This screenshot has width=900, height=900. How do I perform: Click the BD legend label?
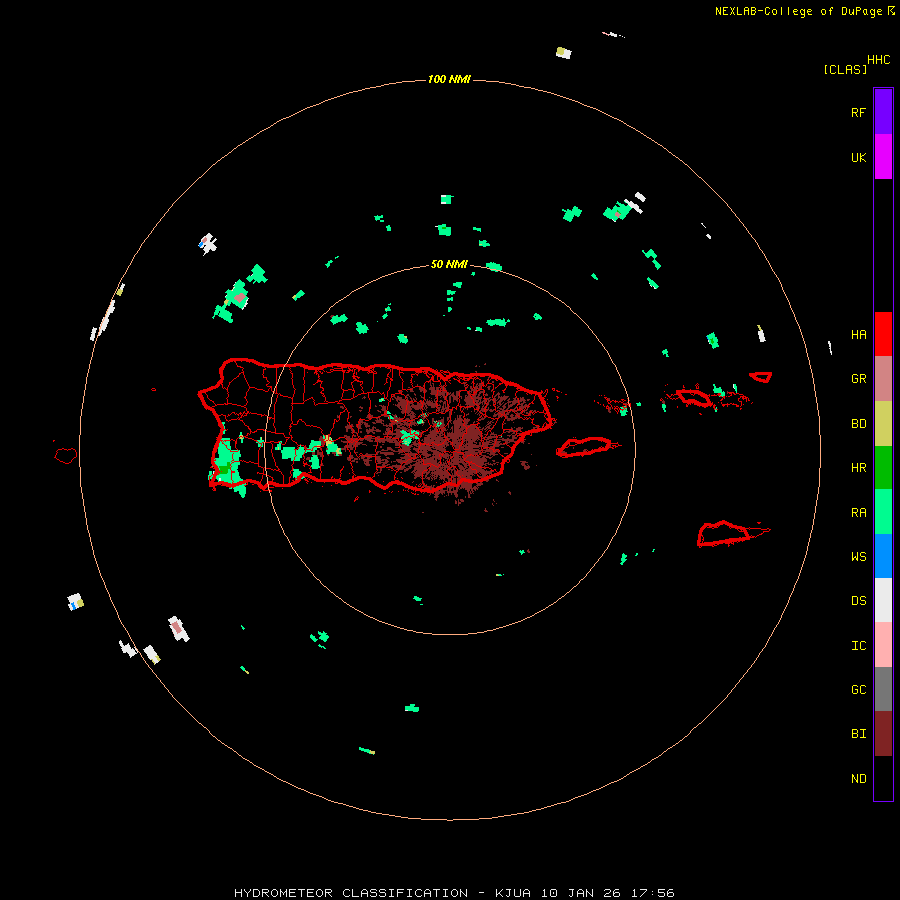pyautogui.click(x=858, y=424)
